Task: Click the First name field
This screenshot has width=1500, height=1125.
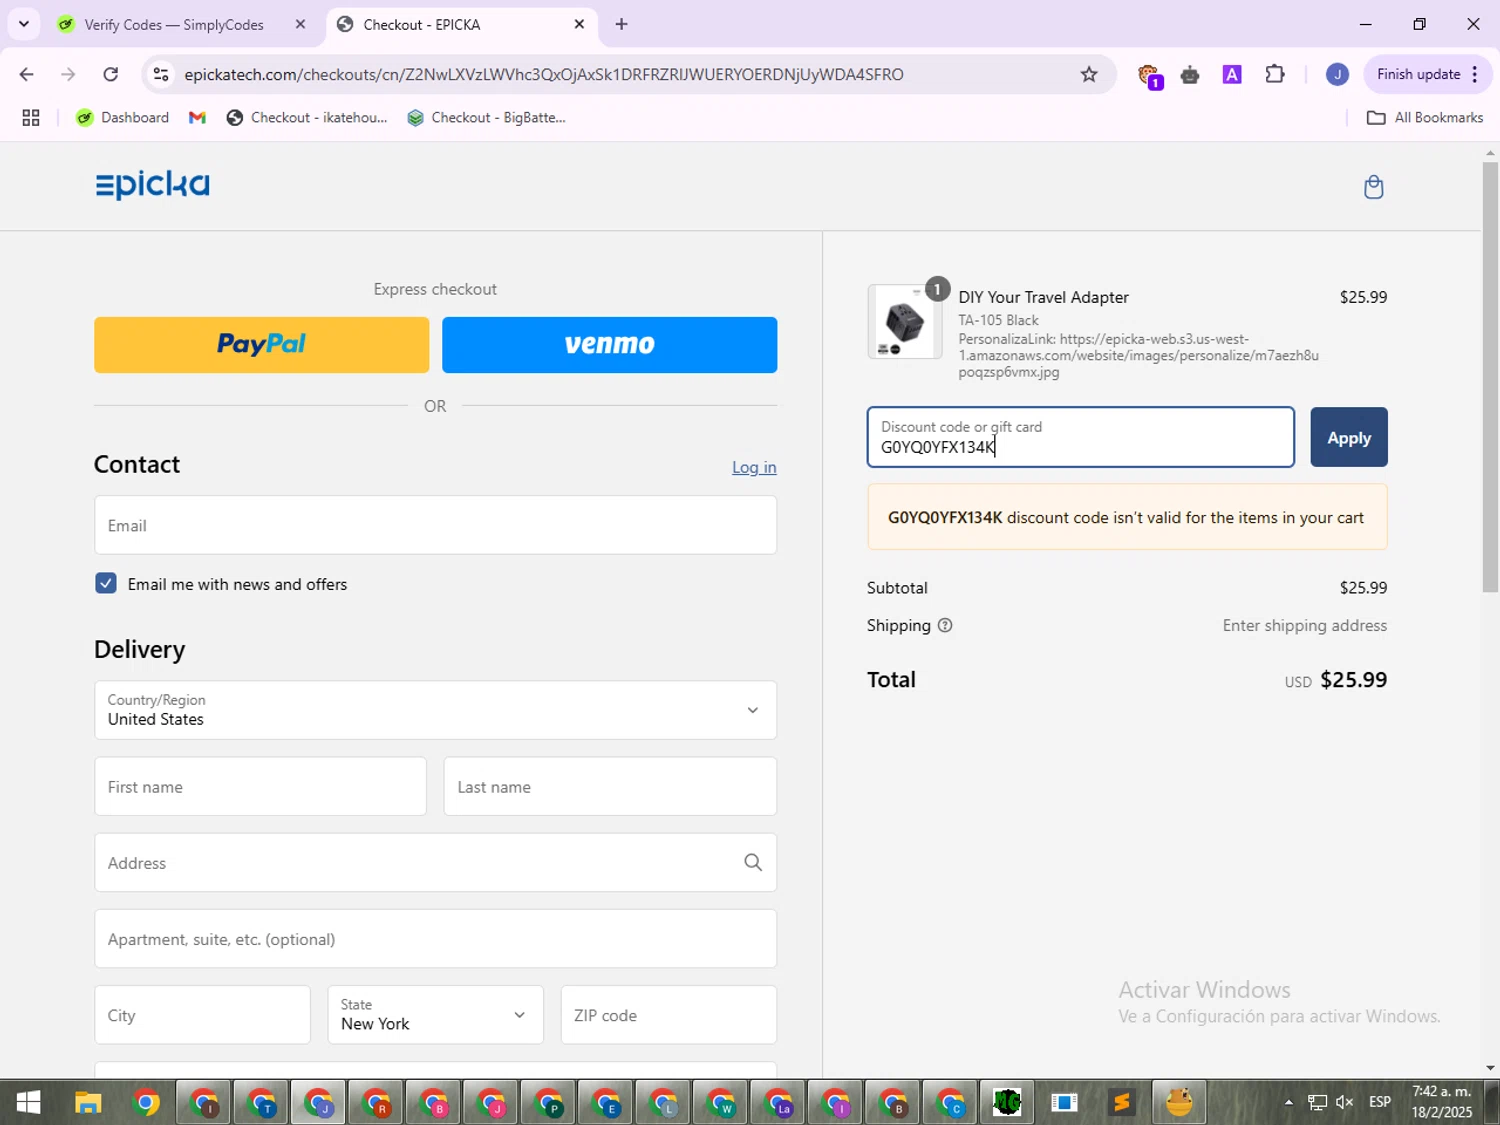Action: click(260, 787)
